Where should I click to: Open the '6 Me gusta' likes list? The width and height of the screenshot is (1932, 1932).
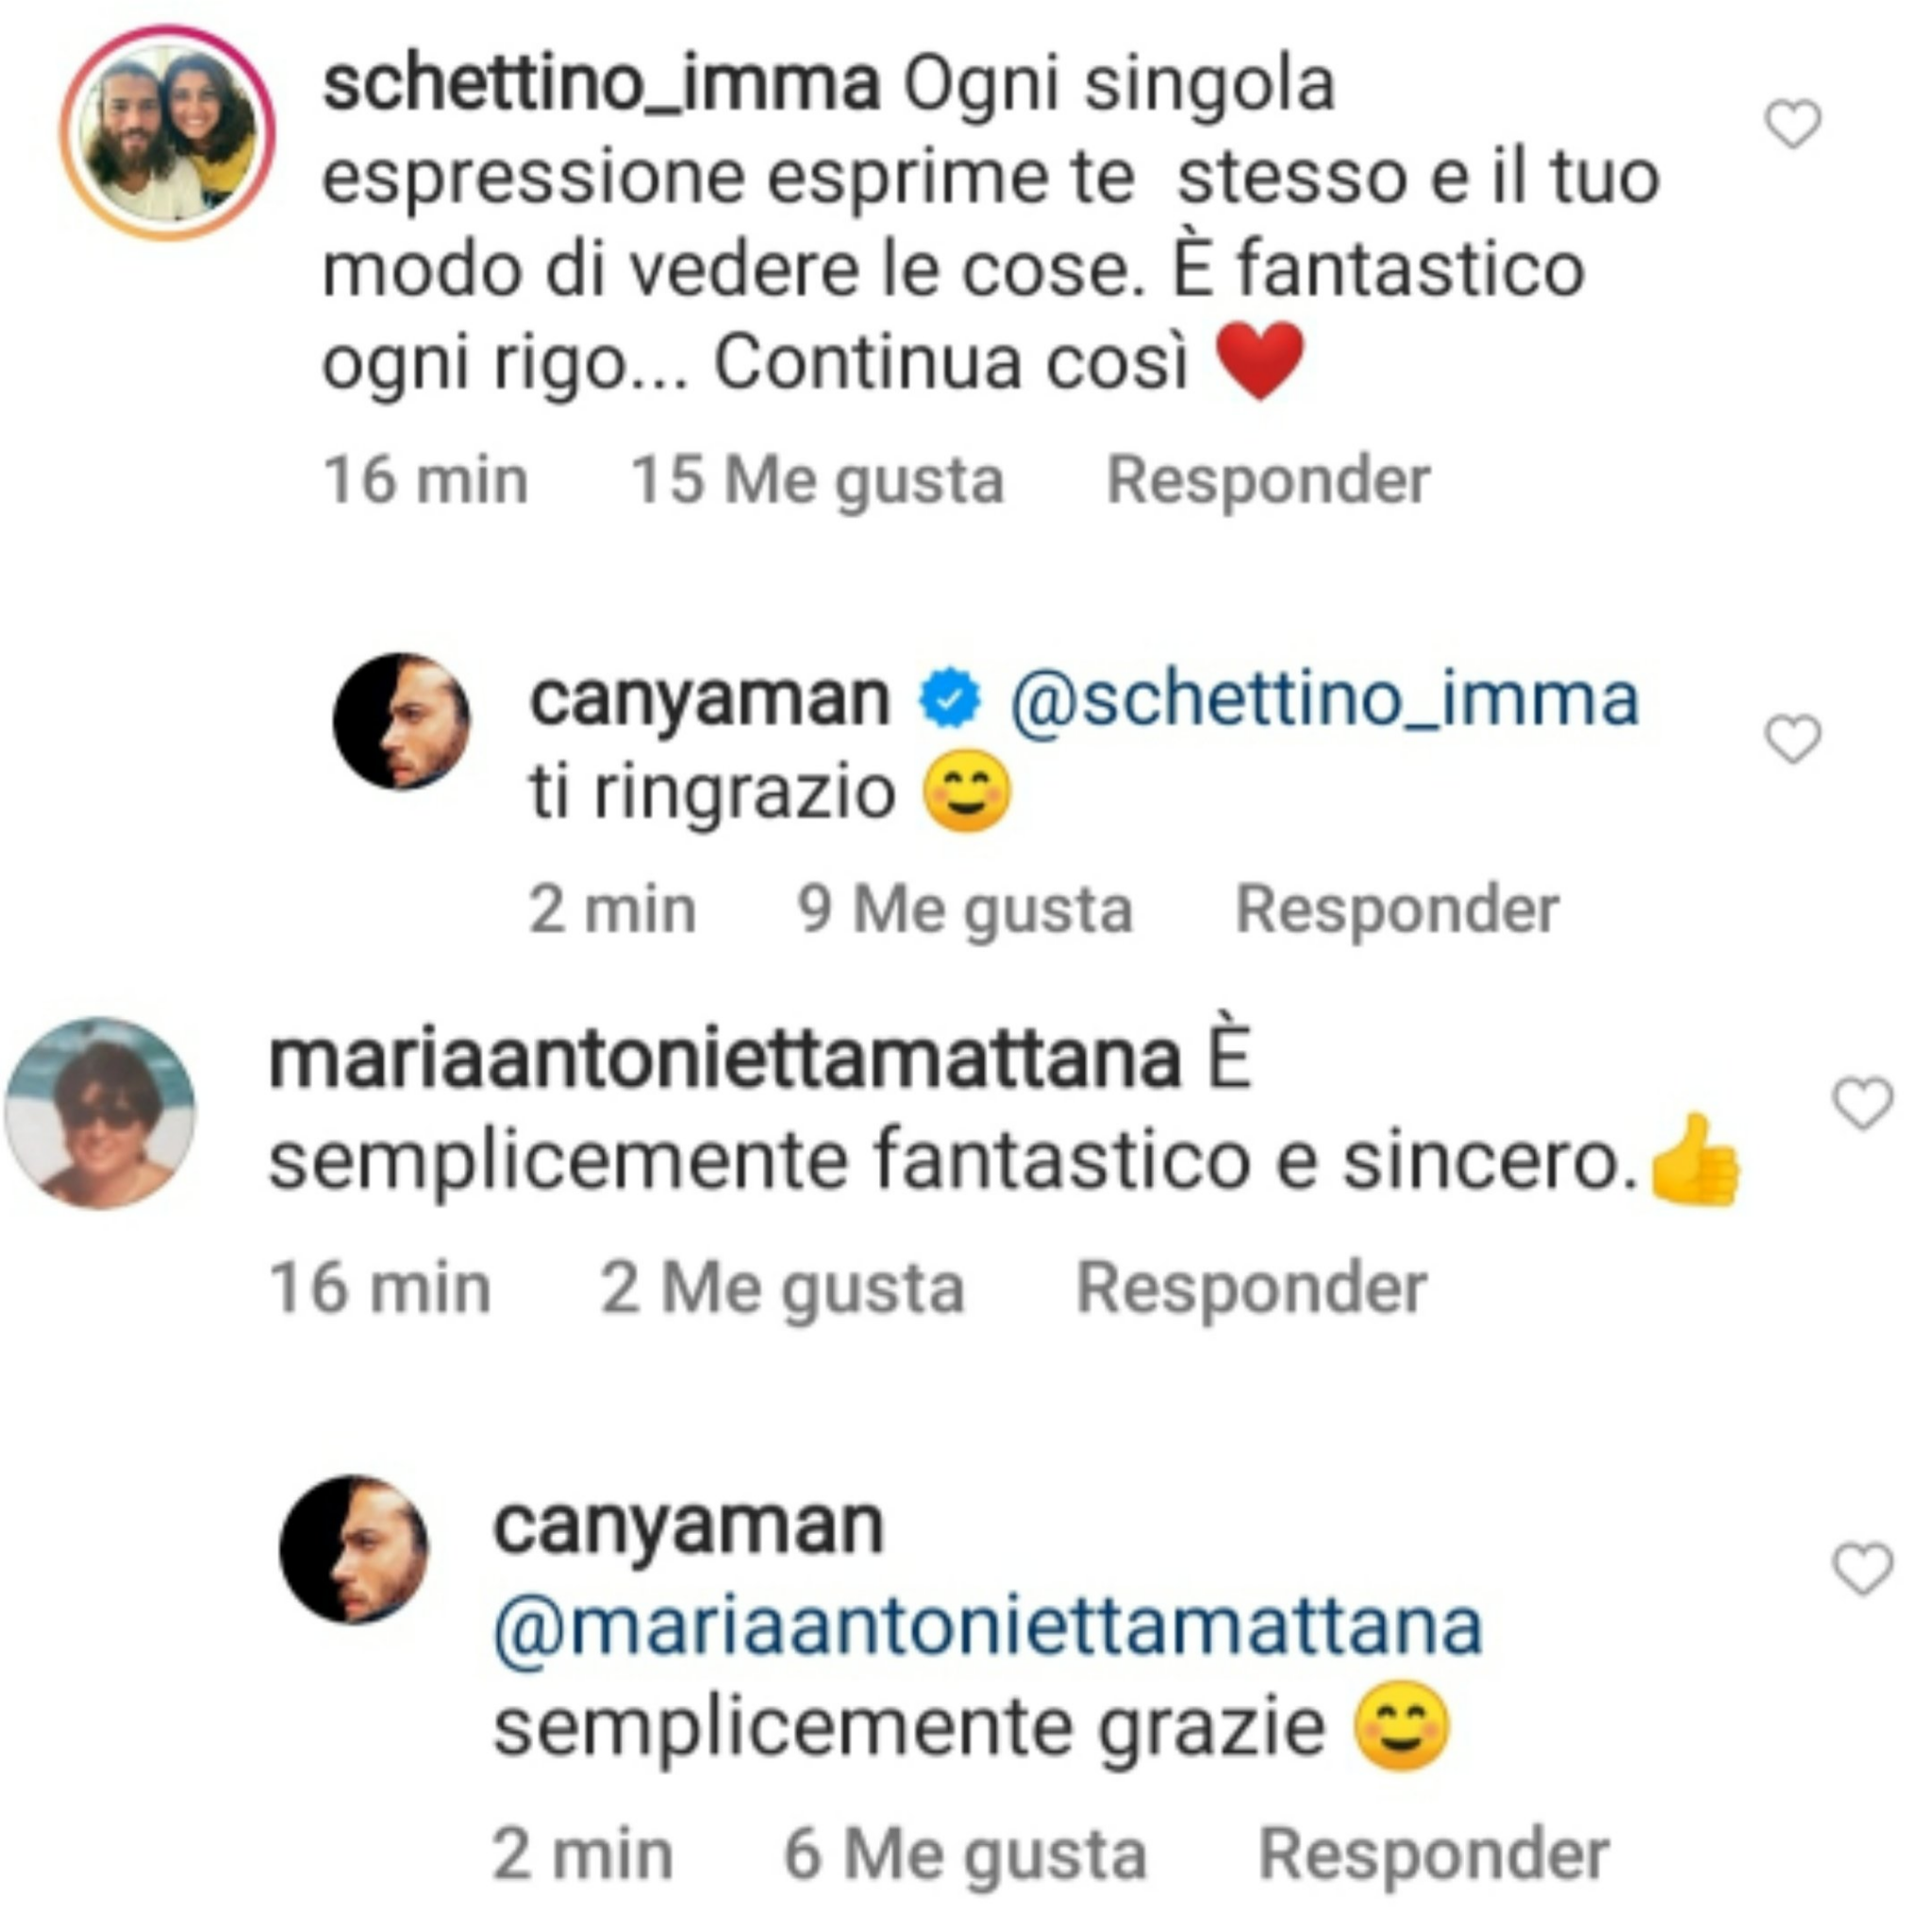[x=964, y=1855]
